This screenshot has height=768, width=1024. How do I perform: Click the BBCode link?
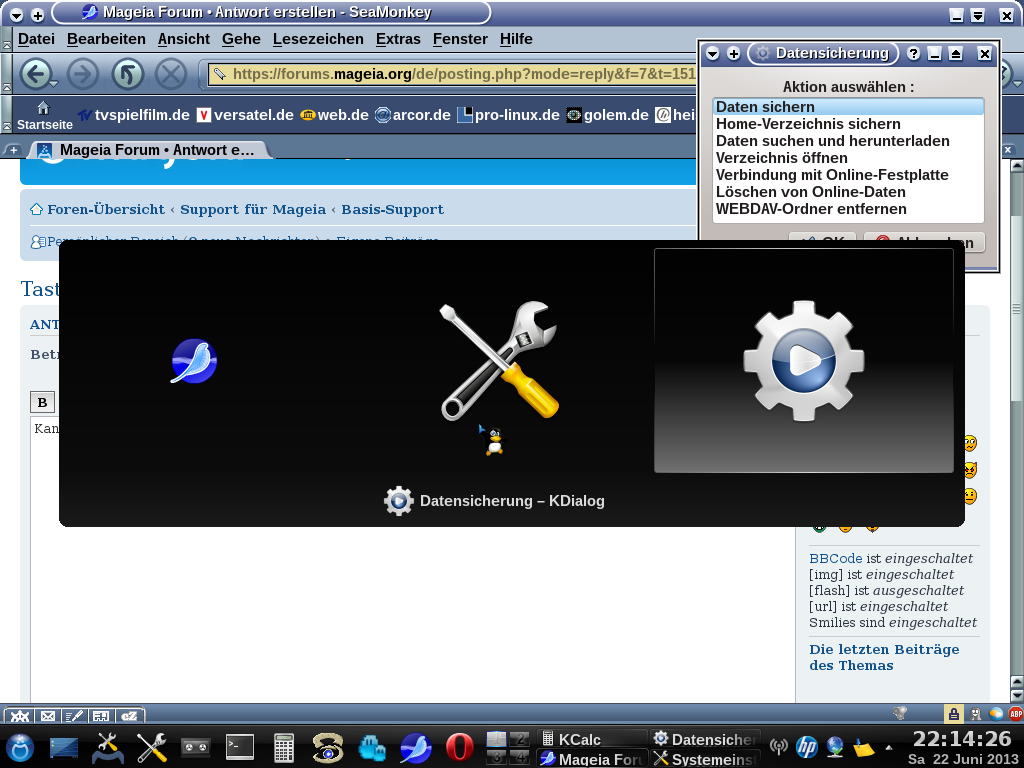[x=835, y=558]
